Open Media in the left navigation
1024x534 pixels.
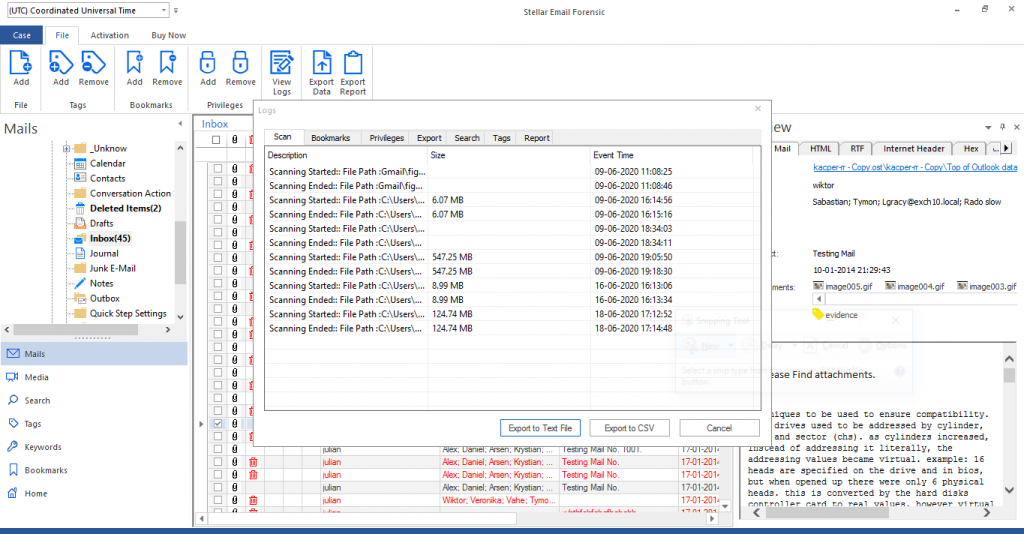coord(37,377)
